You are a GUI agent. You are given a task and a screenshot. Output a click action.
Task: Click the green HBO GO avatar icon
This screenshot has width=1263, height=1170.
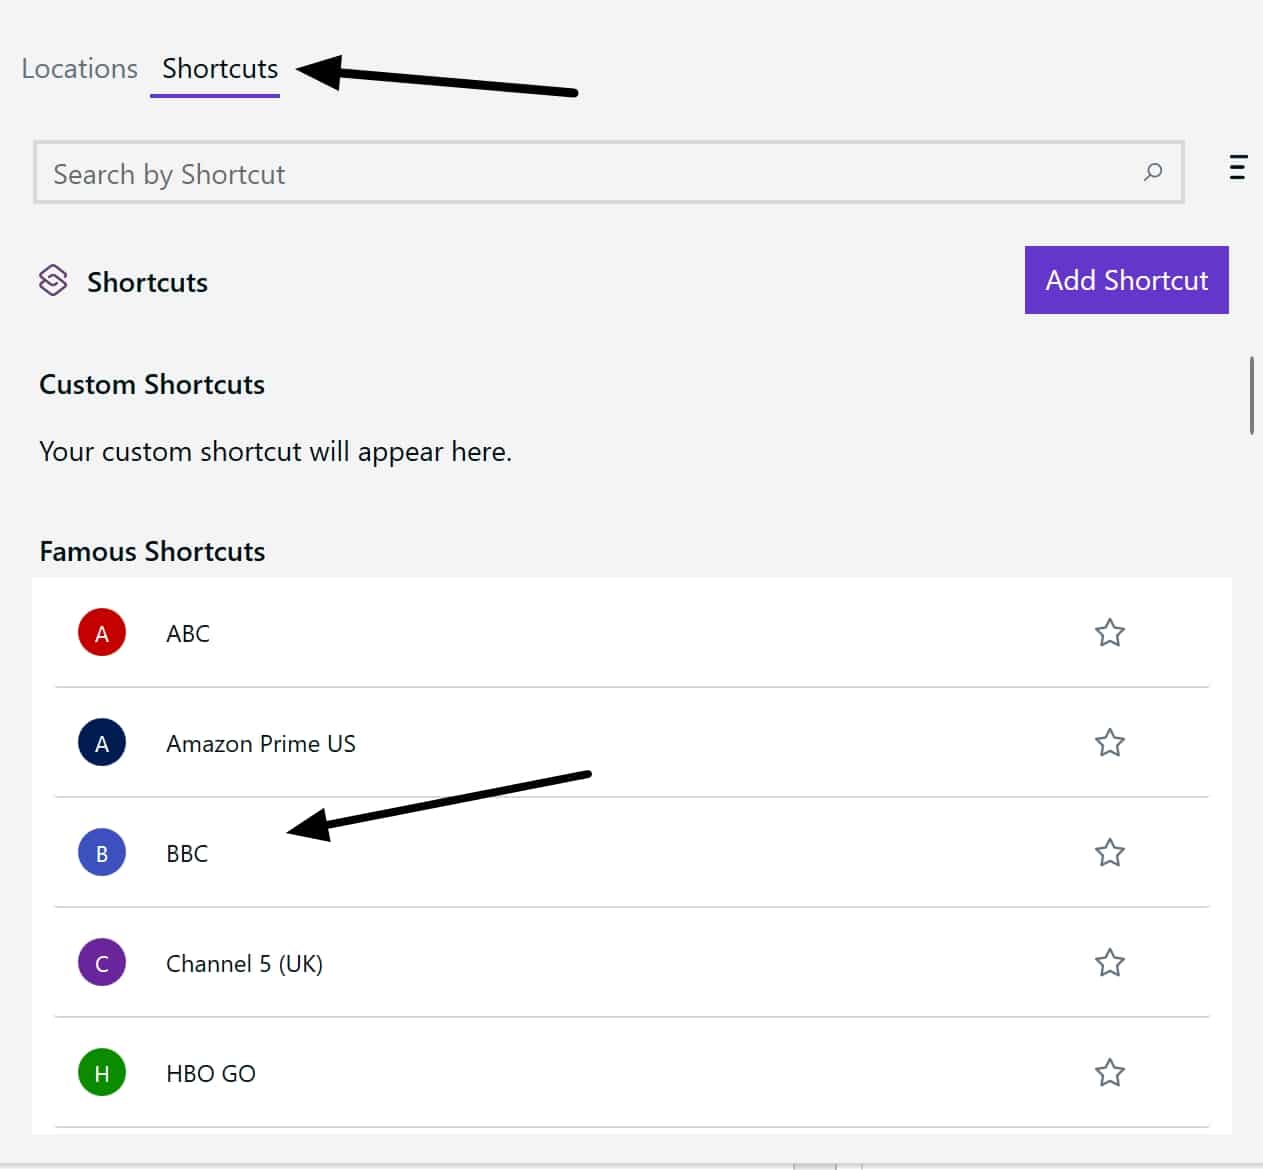click(x=102, y=1073)
